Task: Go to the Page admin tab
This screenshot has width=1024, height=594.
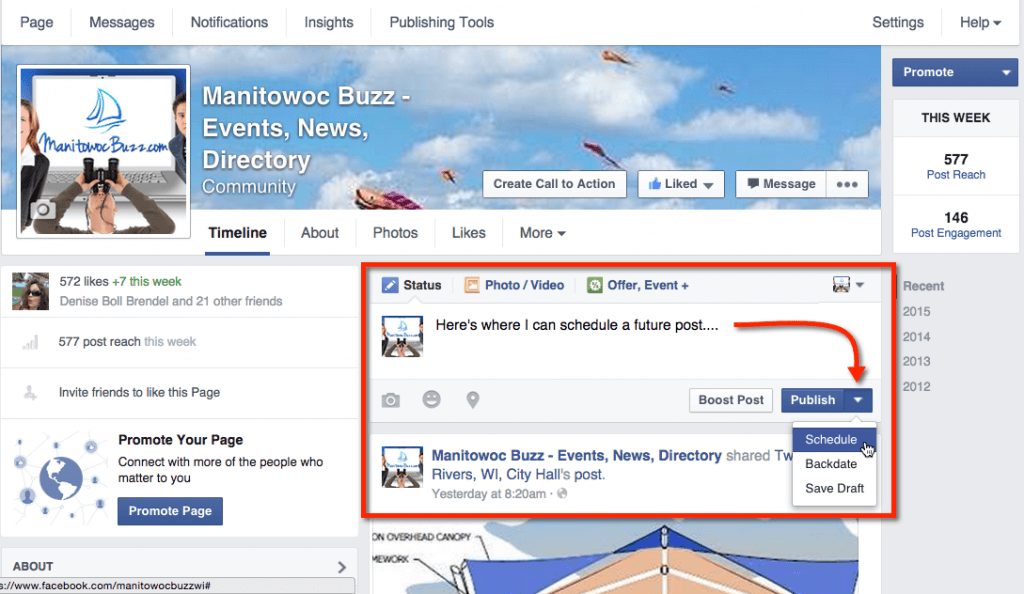Action: click(x=37, y=22)
